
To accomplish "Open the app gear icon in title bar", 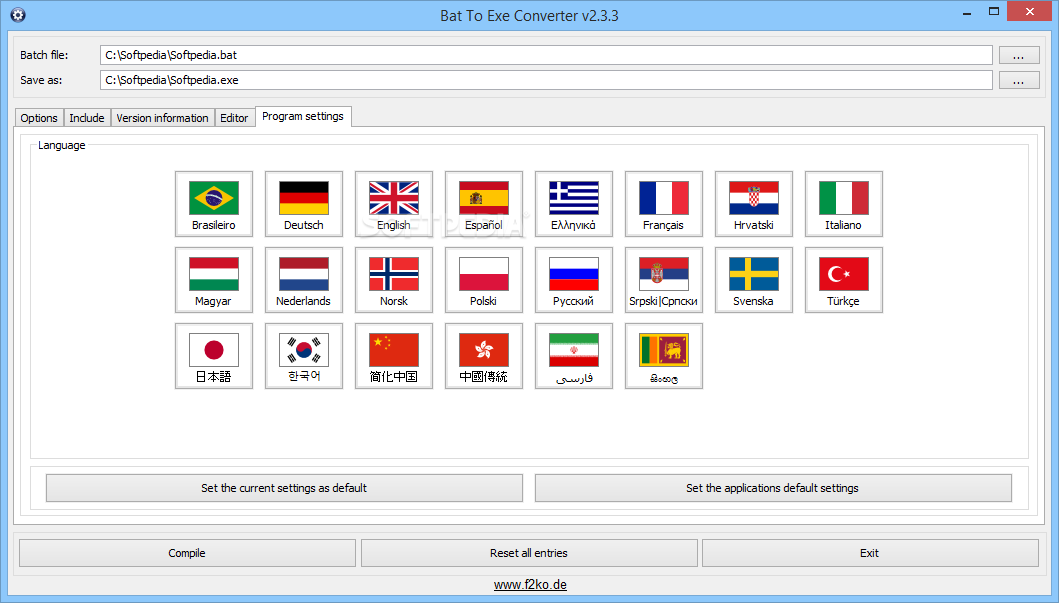I will (18, 15).
